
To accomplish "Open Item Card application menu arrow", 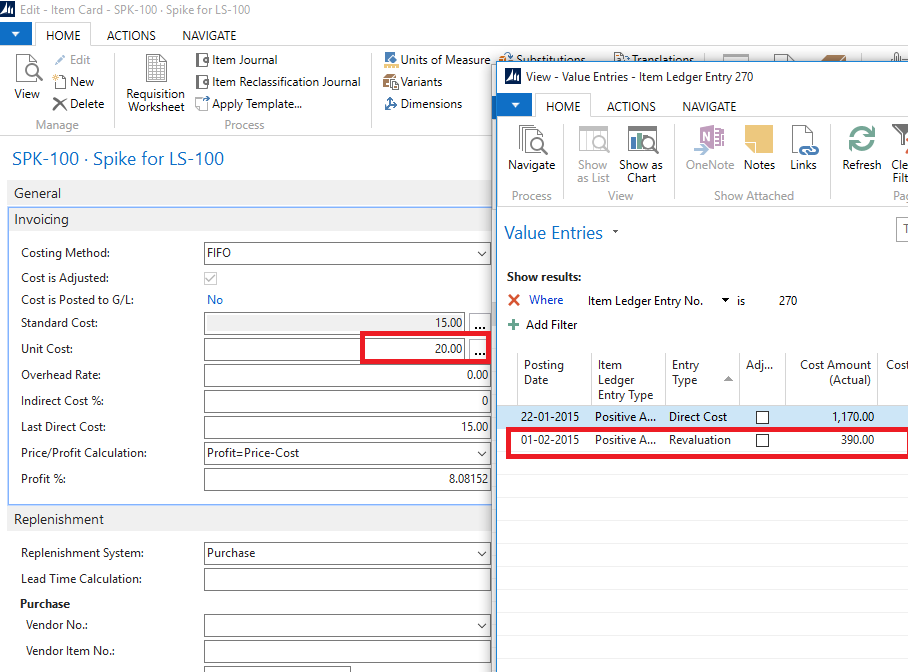I will point(16,34).
